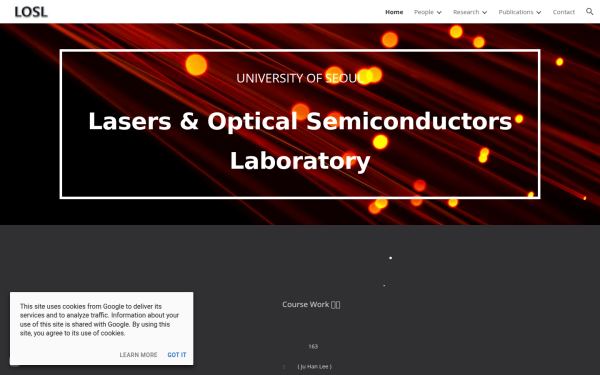Image resolution: width=600 pixels, height=375 pixels.
Task: Expand the People dropdown chevron
Action: point(439,12)
